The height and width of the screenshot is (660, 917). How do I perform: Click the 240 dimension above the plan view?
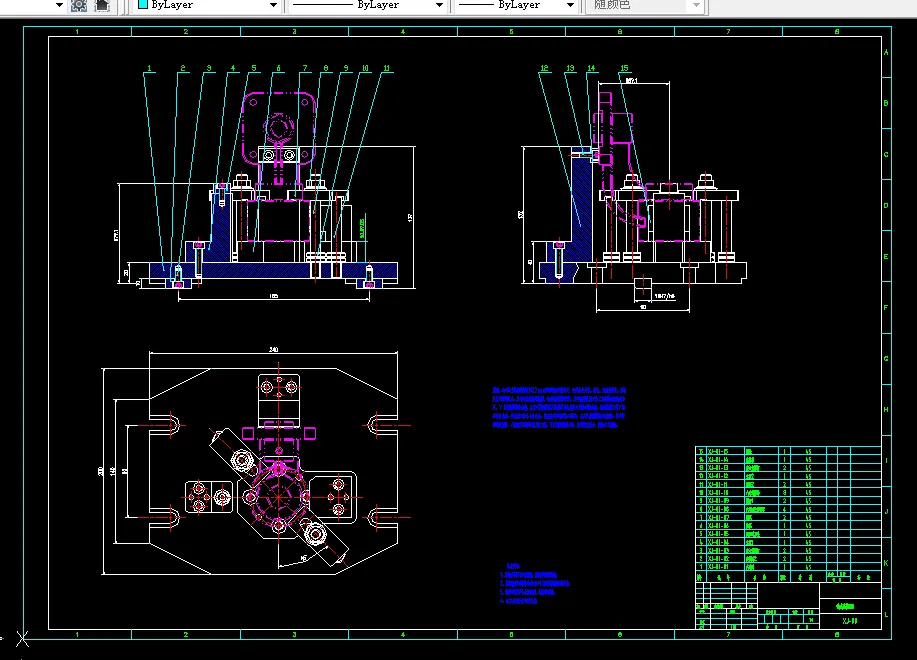(x=273, y=350)
